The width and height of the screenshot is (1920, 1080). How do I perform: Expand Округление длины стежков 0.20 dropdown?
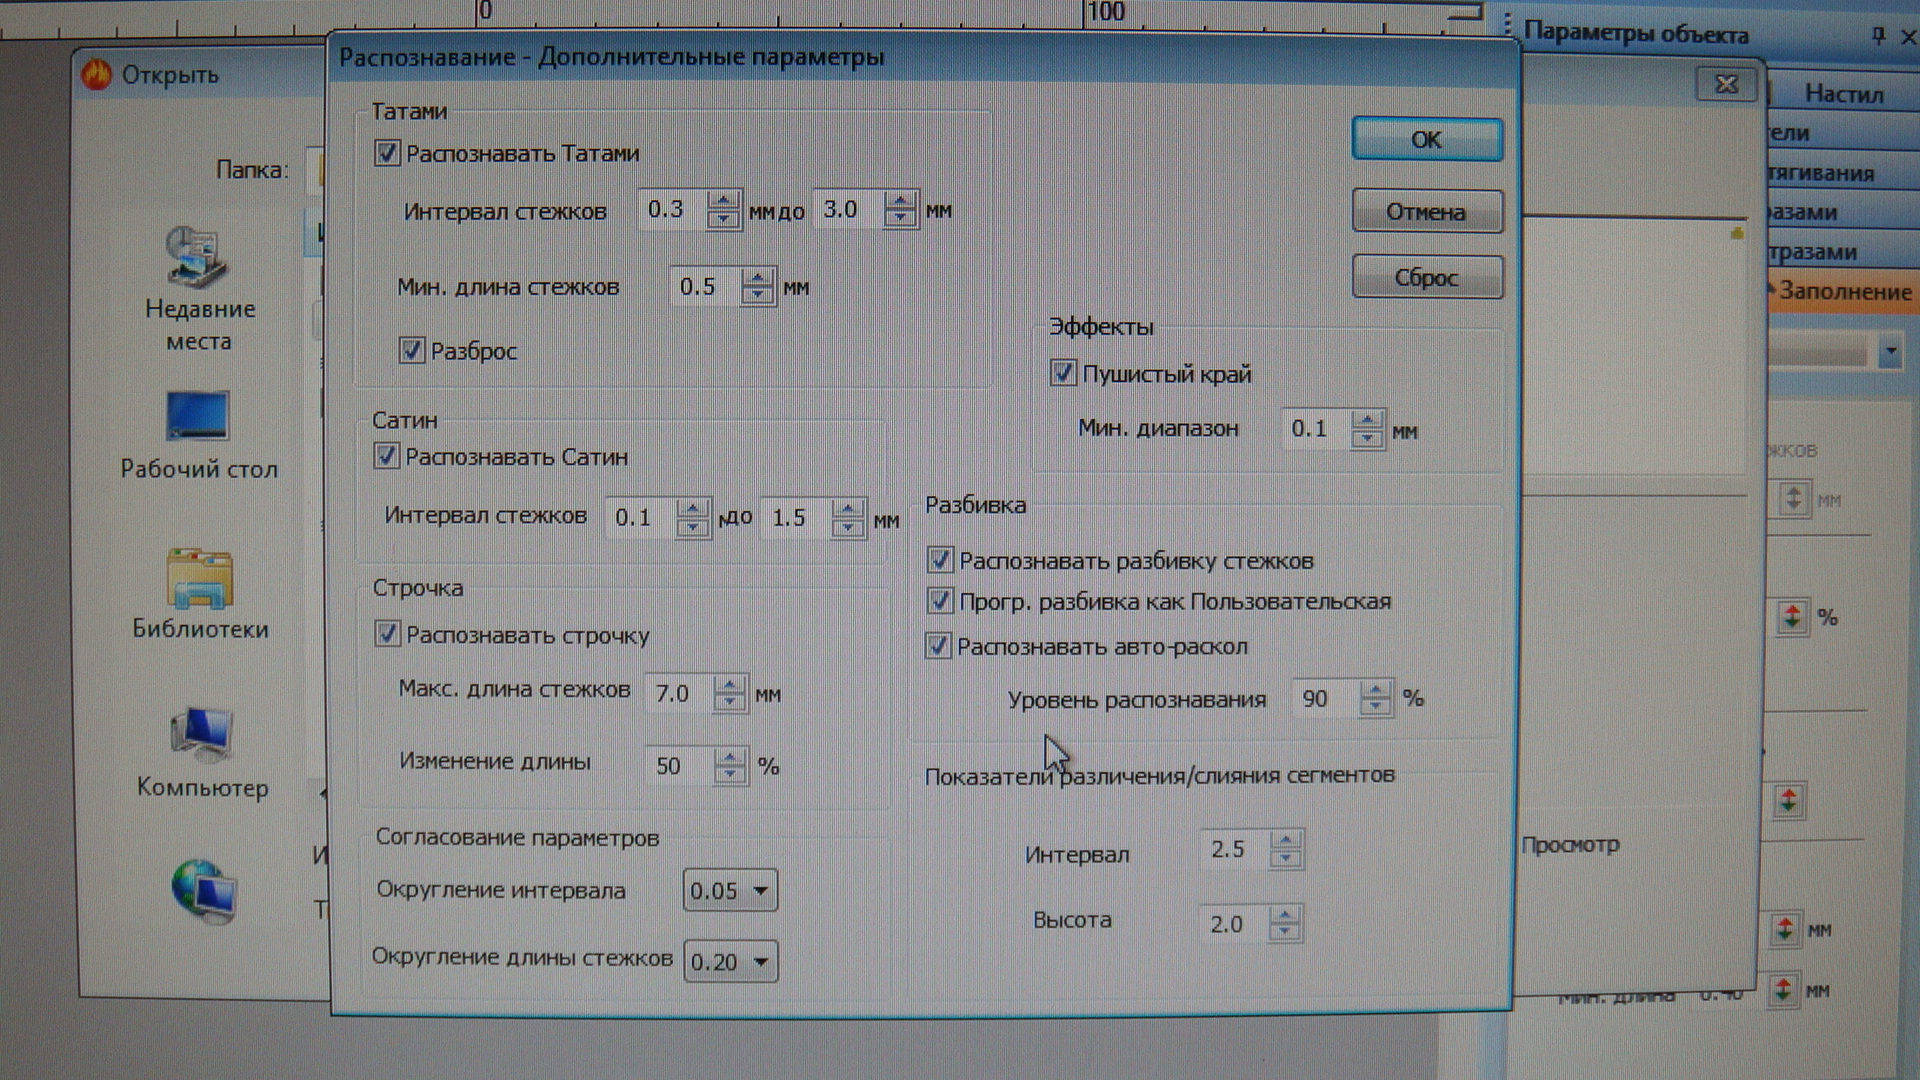pyautogui.click(x=760, y=962)
